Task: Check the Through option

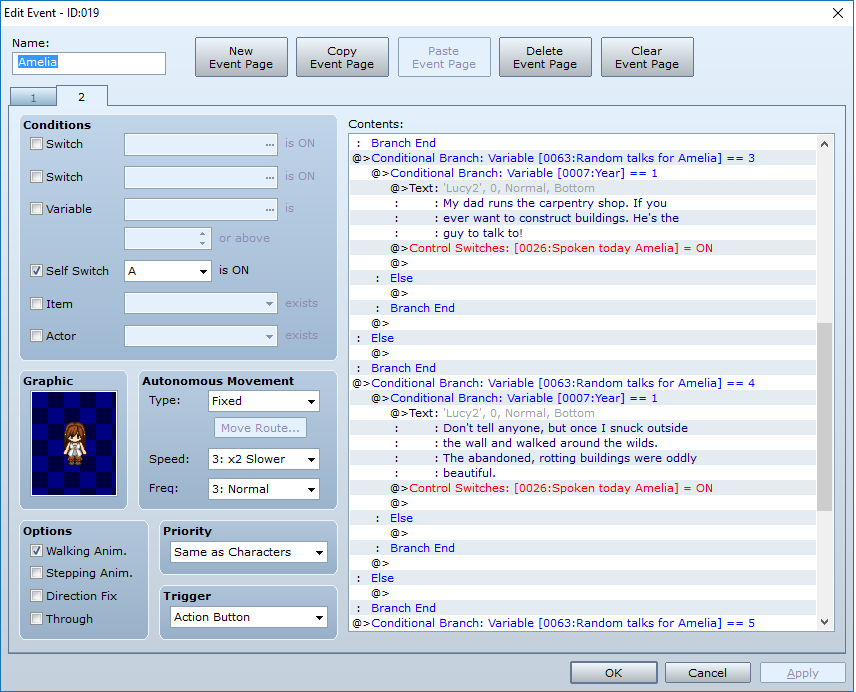Action: pyautogui.click(x=37, y=618)
